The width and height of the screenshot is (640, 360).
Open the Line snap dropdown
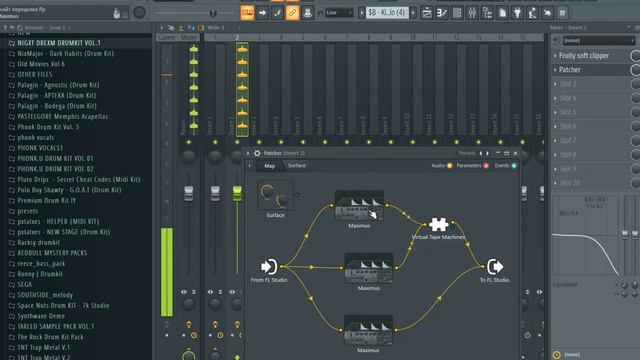tap(339, 13)
